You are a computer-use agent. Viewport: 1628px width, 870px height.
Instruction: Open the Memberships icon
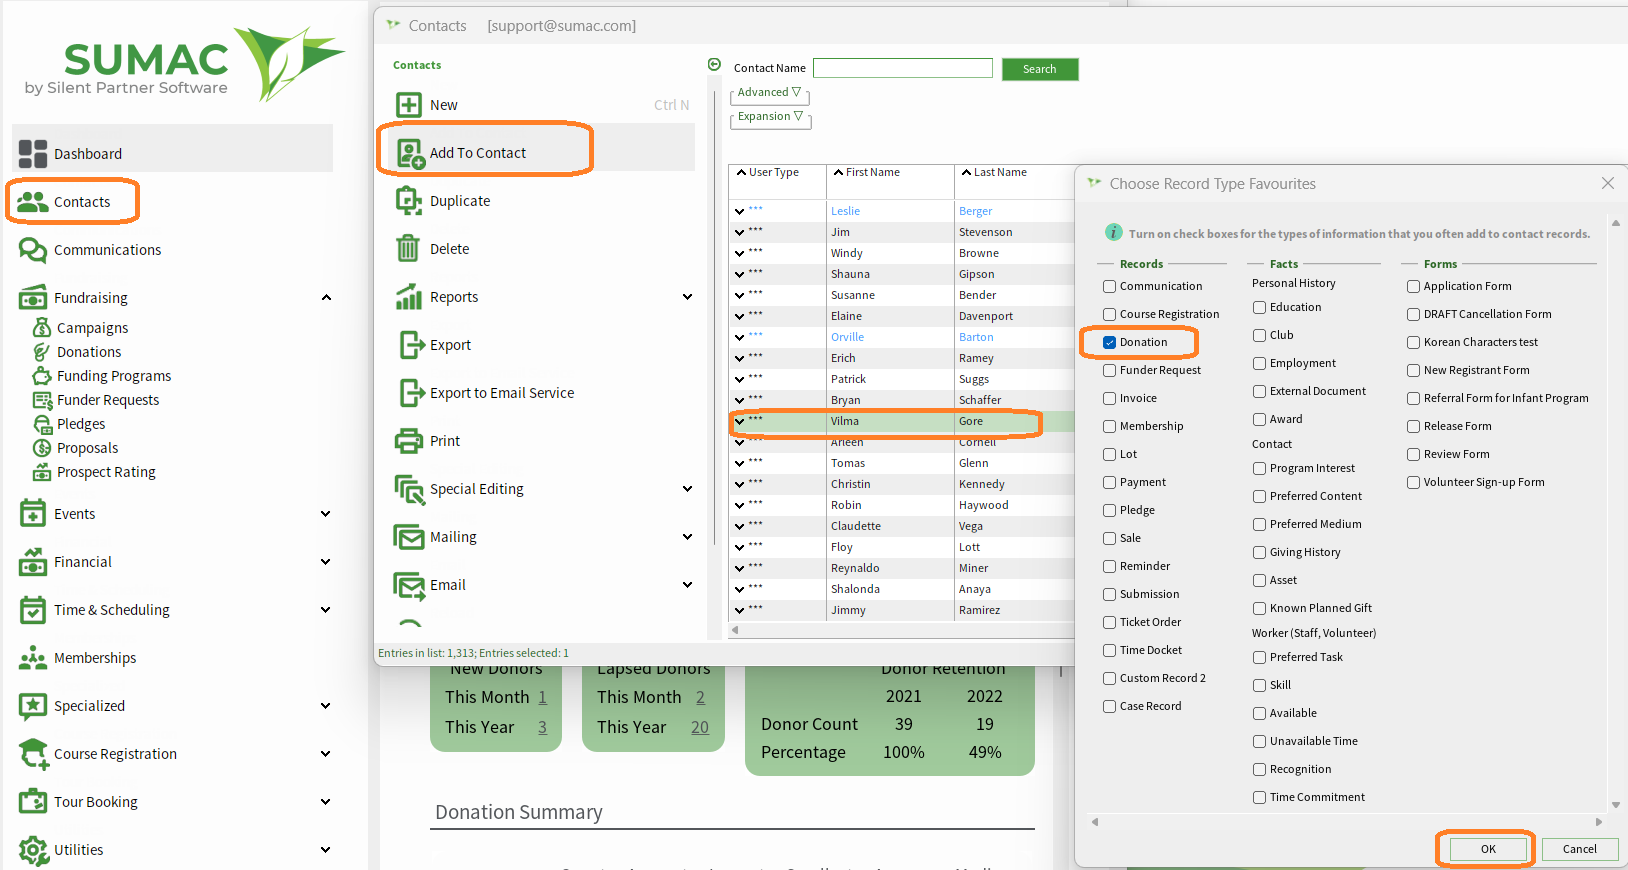33,658
